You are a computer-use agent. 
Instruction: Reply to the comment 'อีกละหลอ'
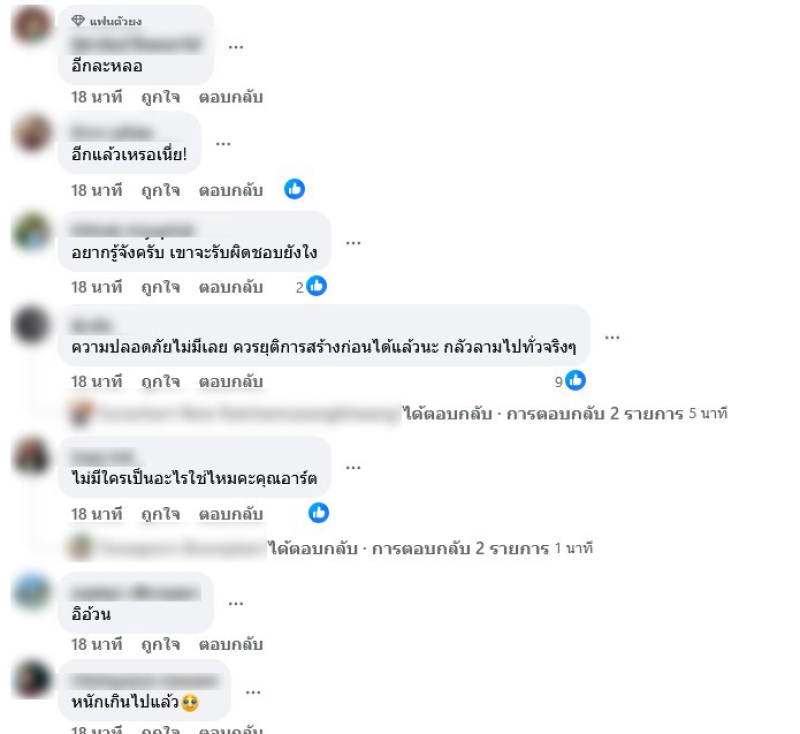(x=231, y=97)
